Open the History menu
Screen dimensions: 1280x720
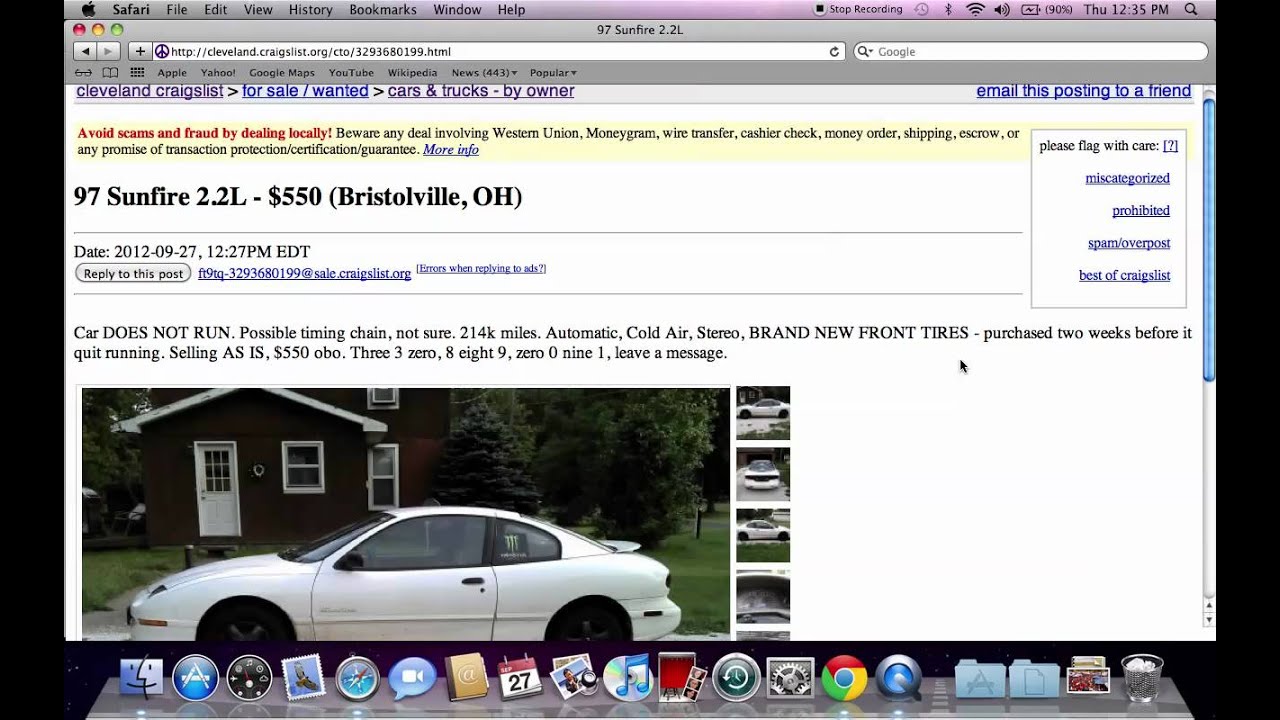pos(310,9)
